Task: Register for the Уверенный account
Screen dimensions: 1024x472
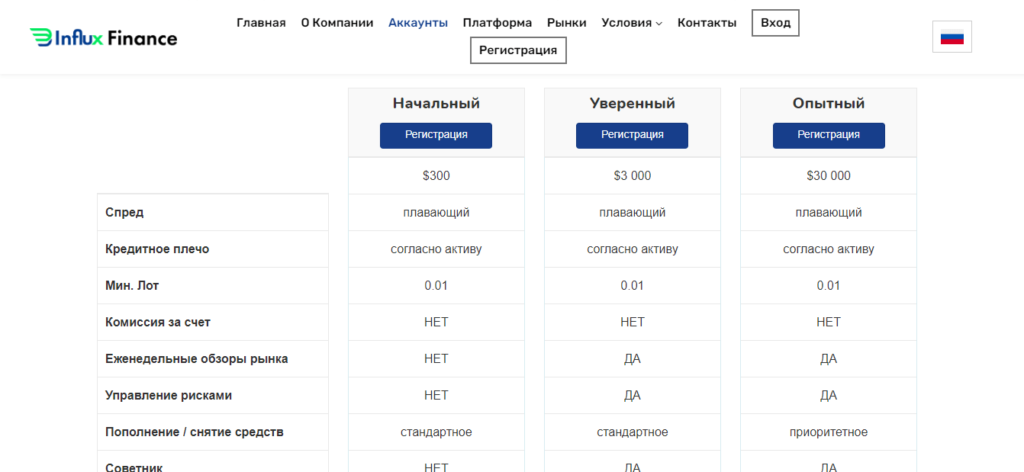Action: [x=632, y=135]
